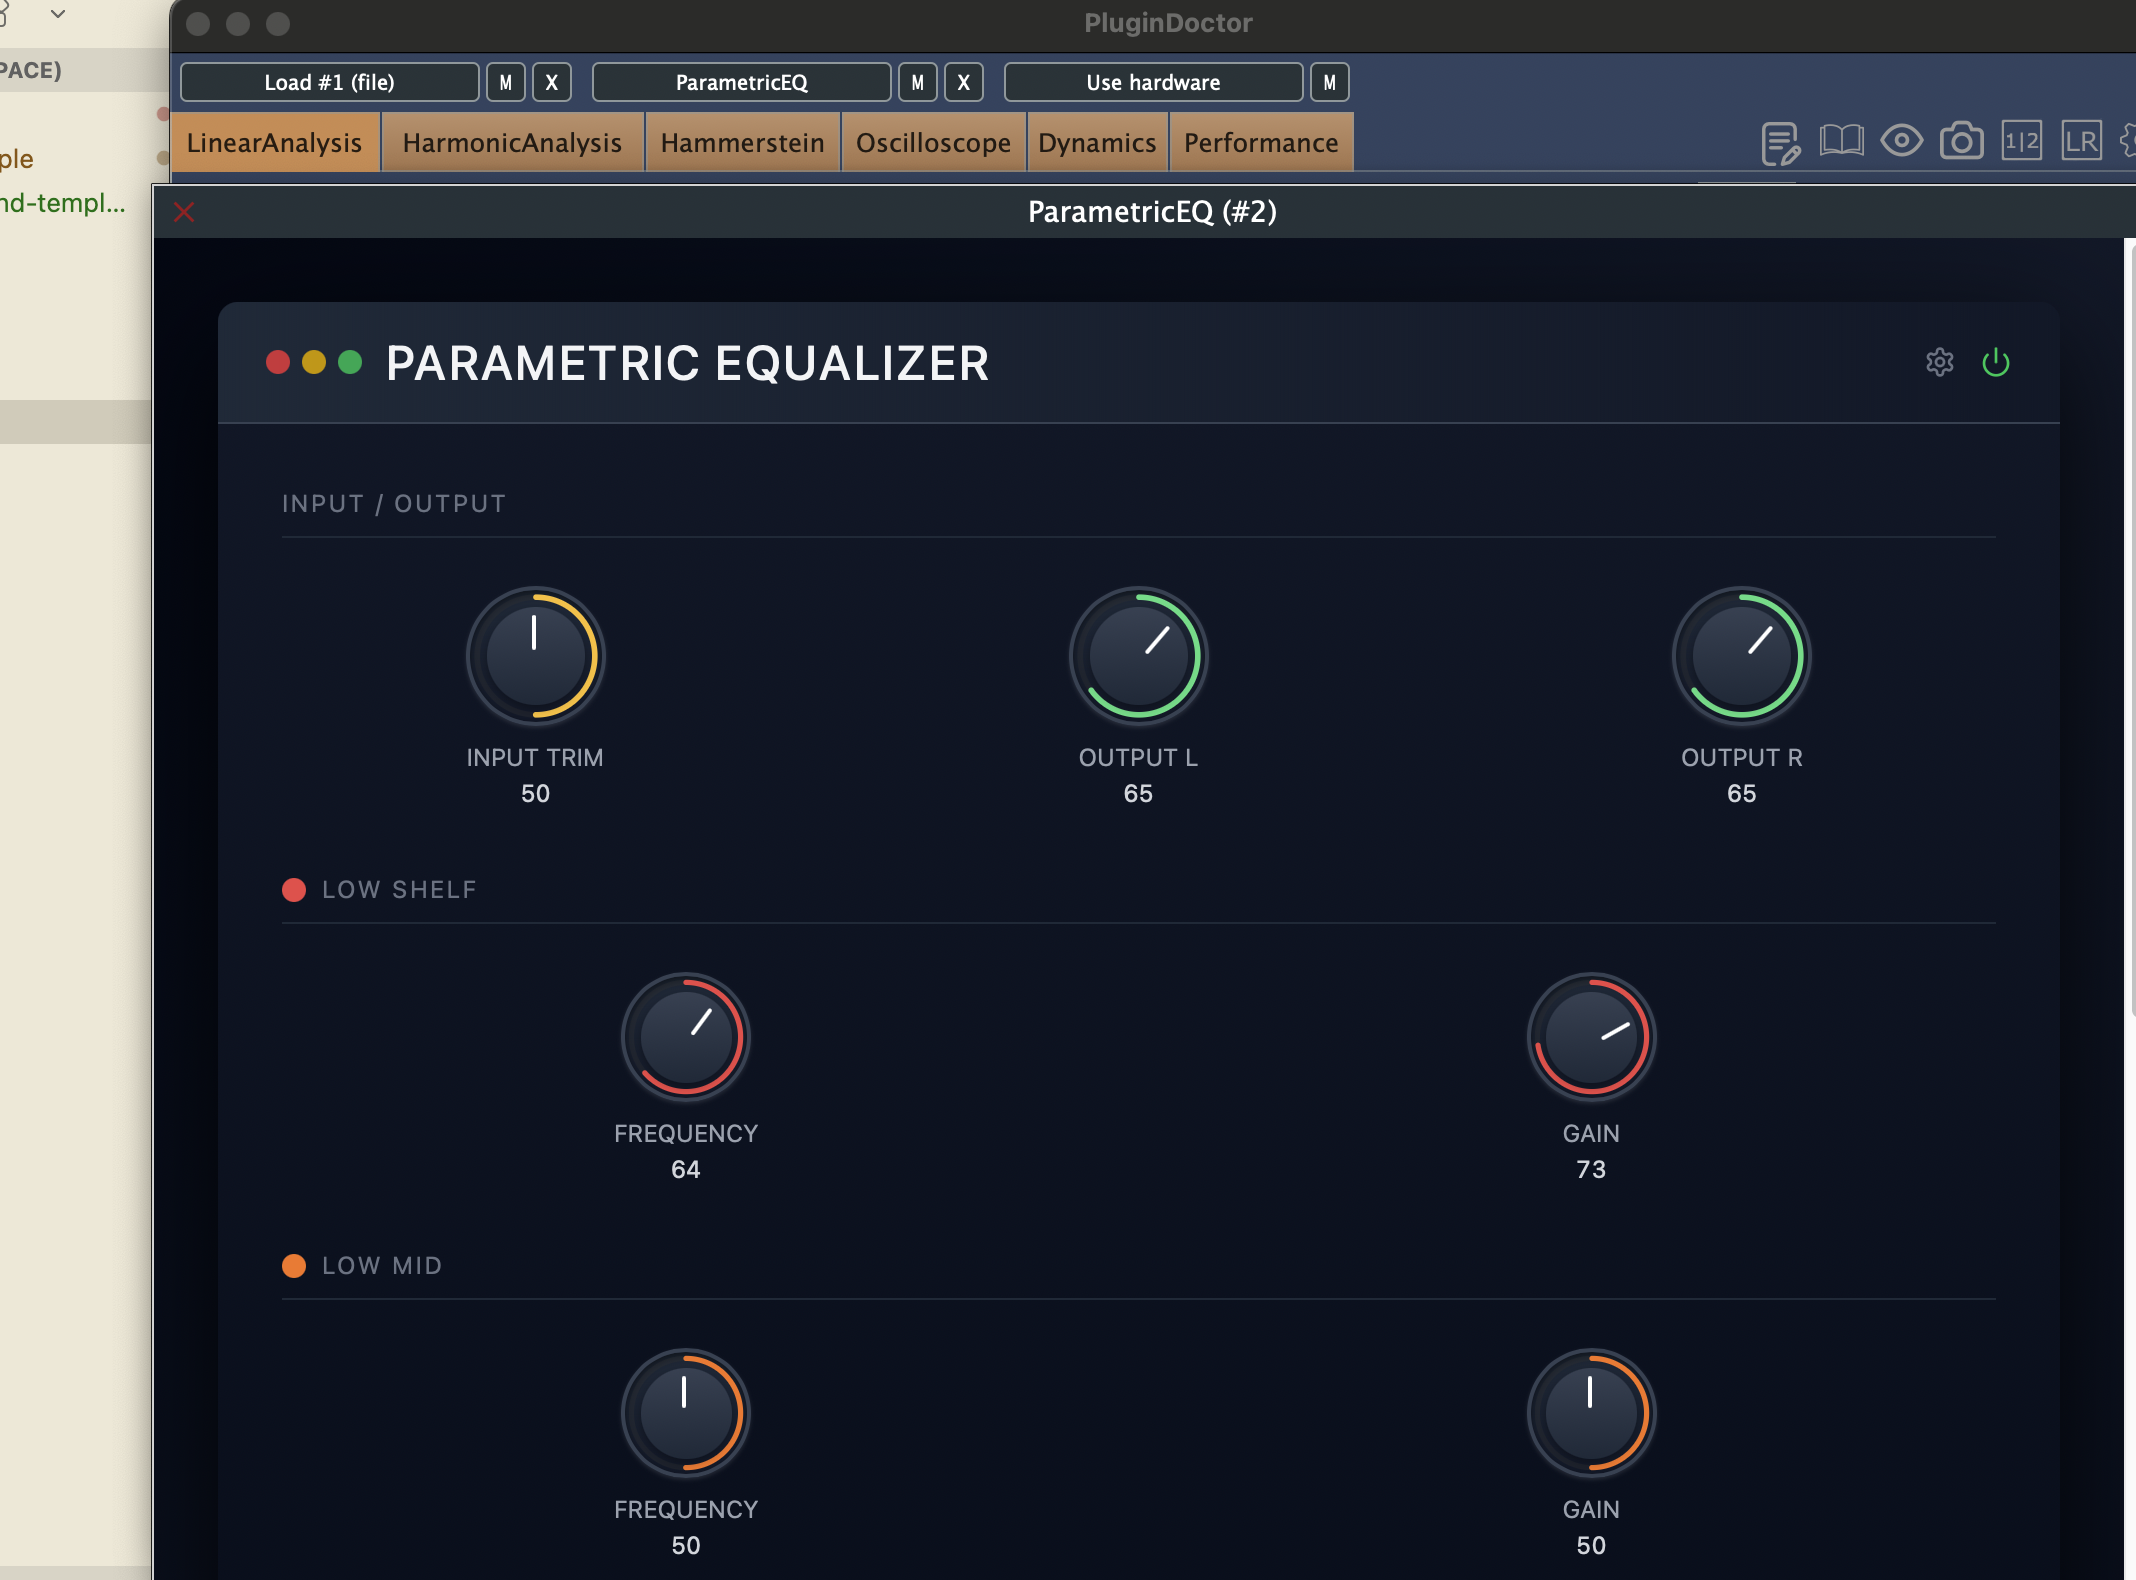Toggle the equalizer power button
Screen dimensions: 2136x1580
click(x=1996, y=362)
